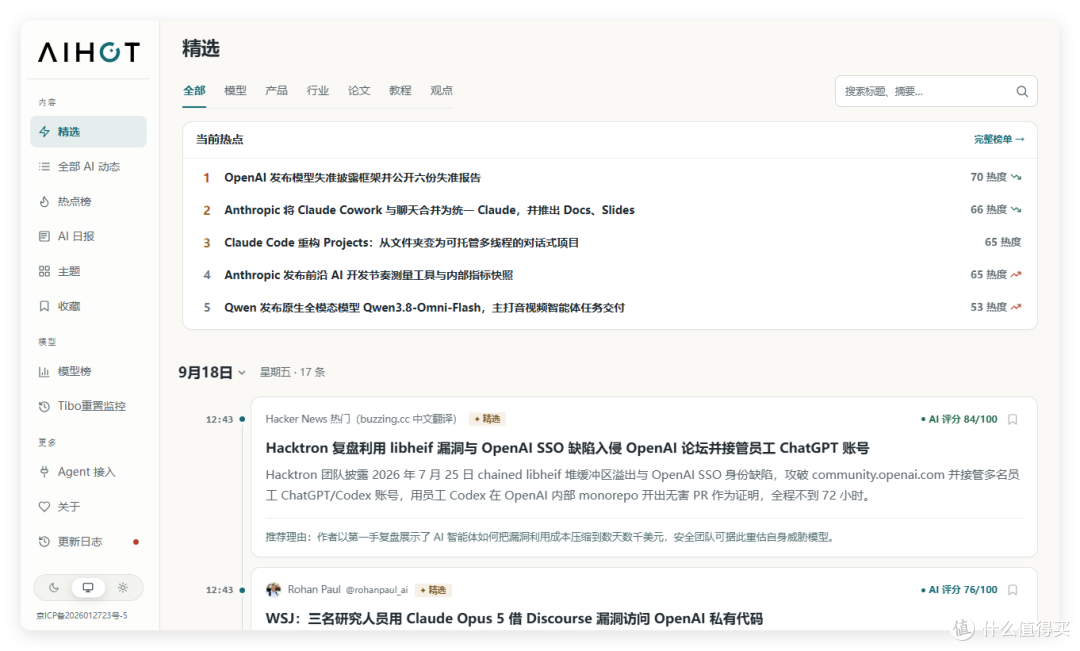Viewport: 1080px width, 651px height.
Task: Click second 12:43 timeline marker dot
Action: click(x=242, y=590)
